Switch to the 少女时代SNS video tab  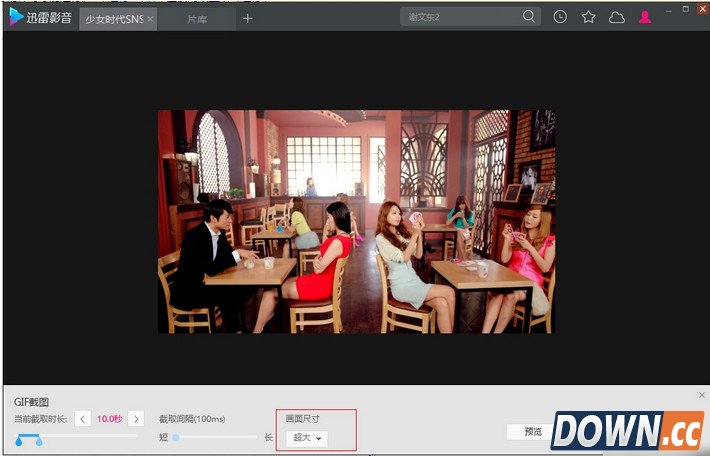pyautogui.click(x=112, y=19)
